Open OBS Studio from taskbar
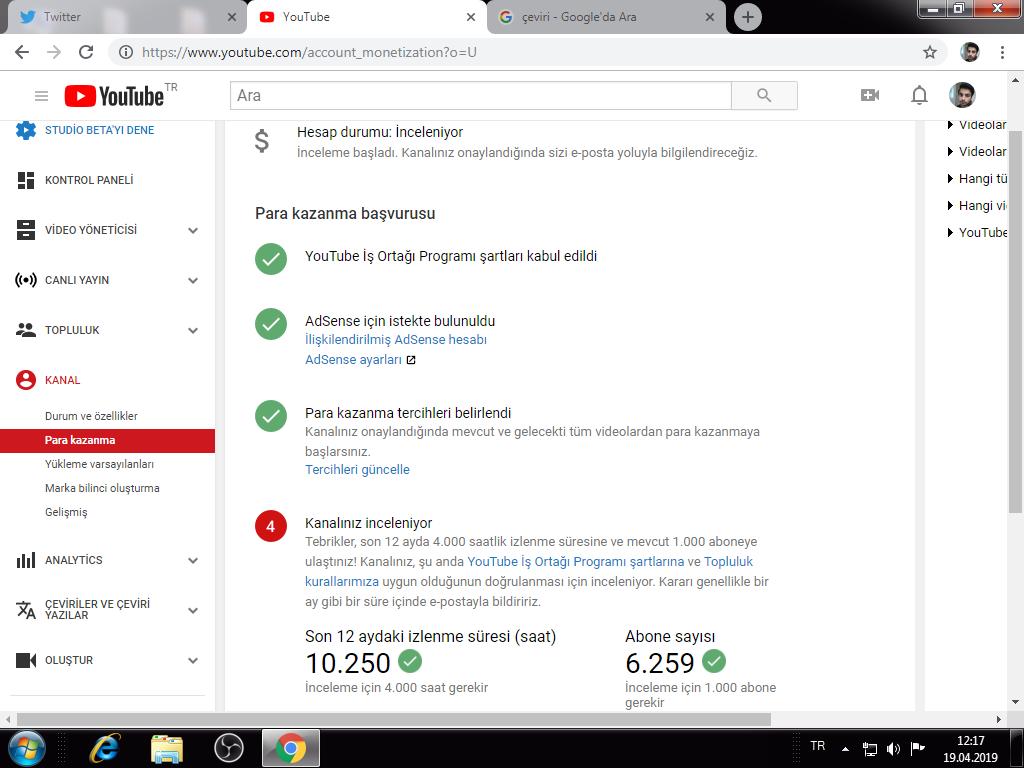This screenshot has height=768, width=1024. pos(229,748)
